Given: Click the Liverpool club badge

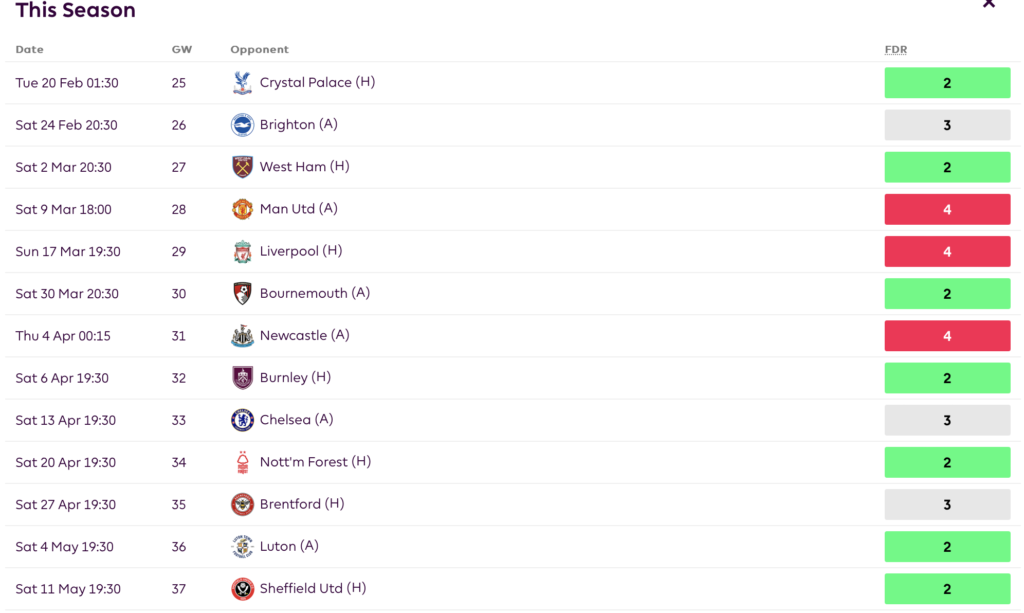Looking at the screenshot, I should 242,251.
